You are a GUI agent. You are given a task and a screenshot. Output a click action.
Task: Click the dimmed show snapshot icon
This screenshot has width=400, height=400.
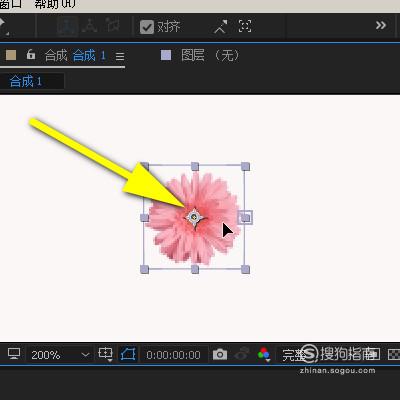click(242, 354)
